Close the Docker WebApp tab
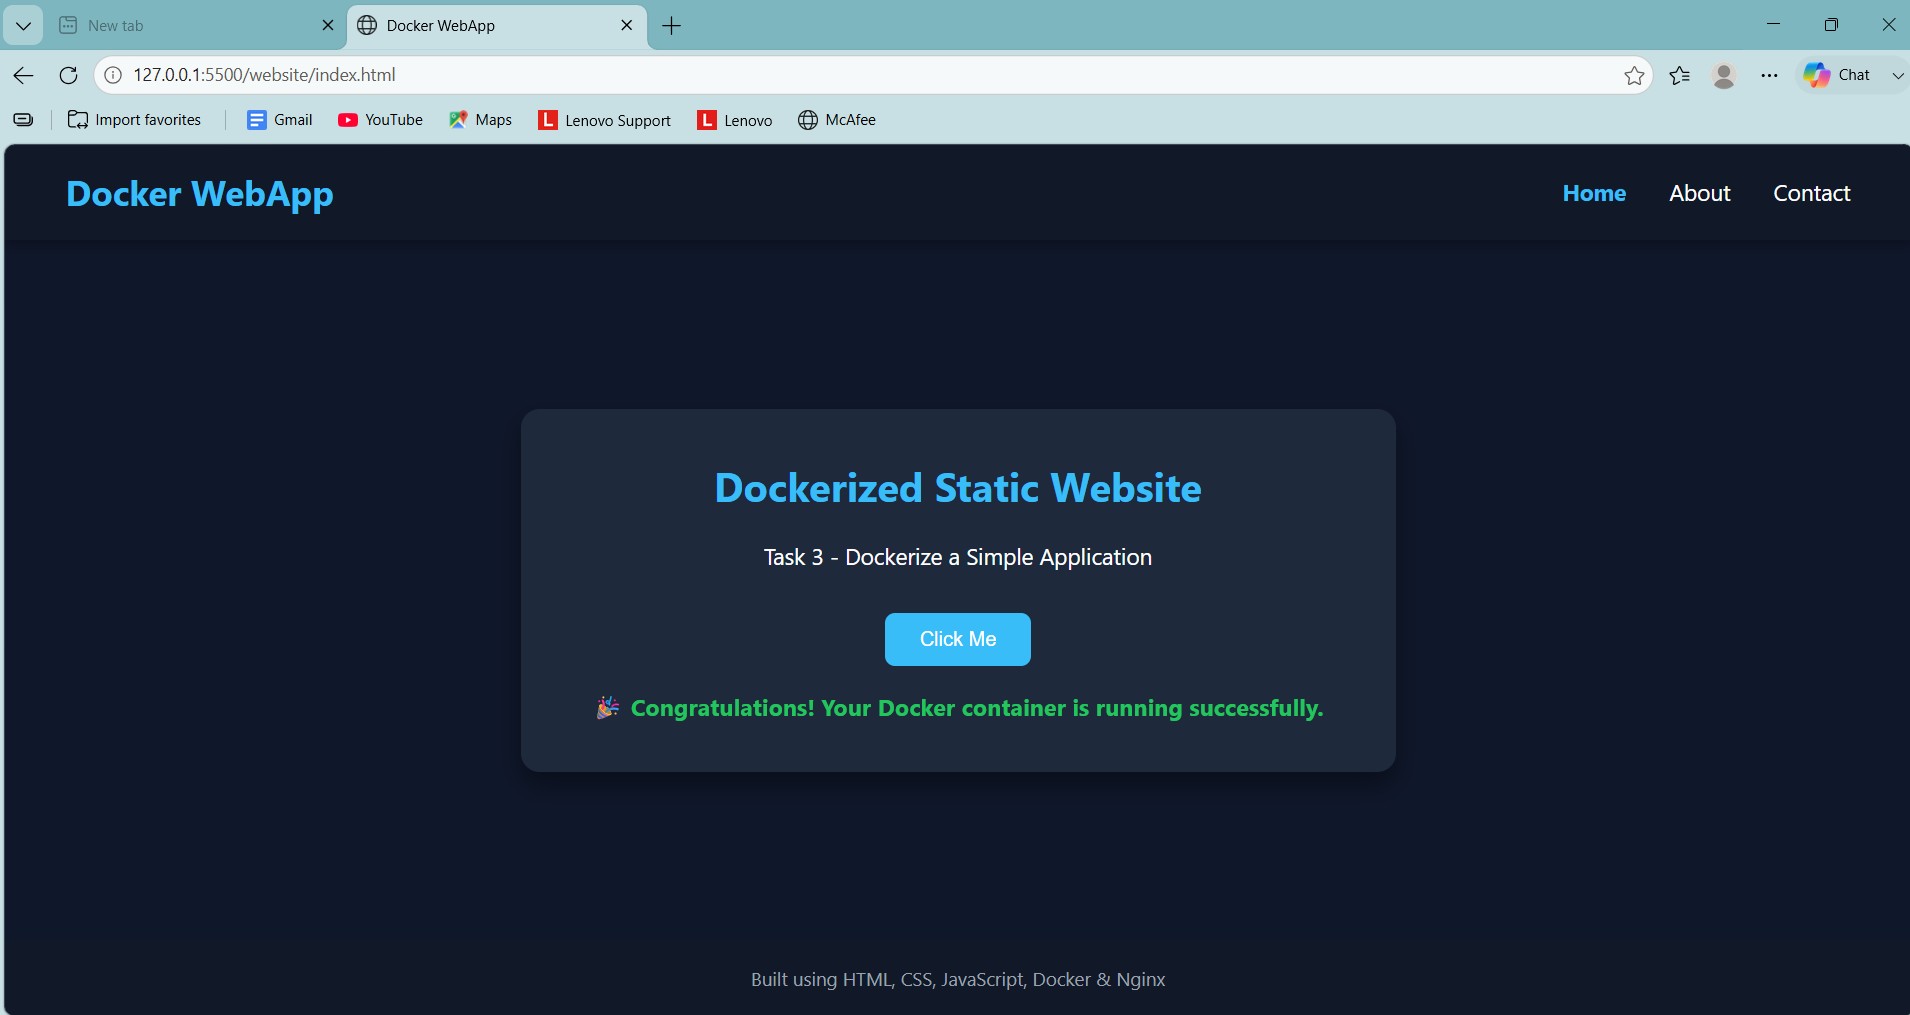The height and width of the screenshot is (1015, 1910). pos(627,26)
